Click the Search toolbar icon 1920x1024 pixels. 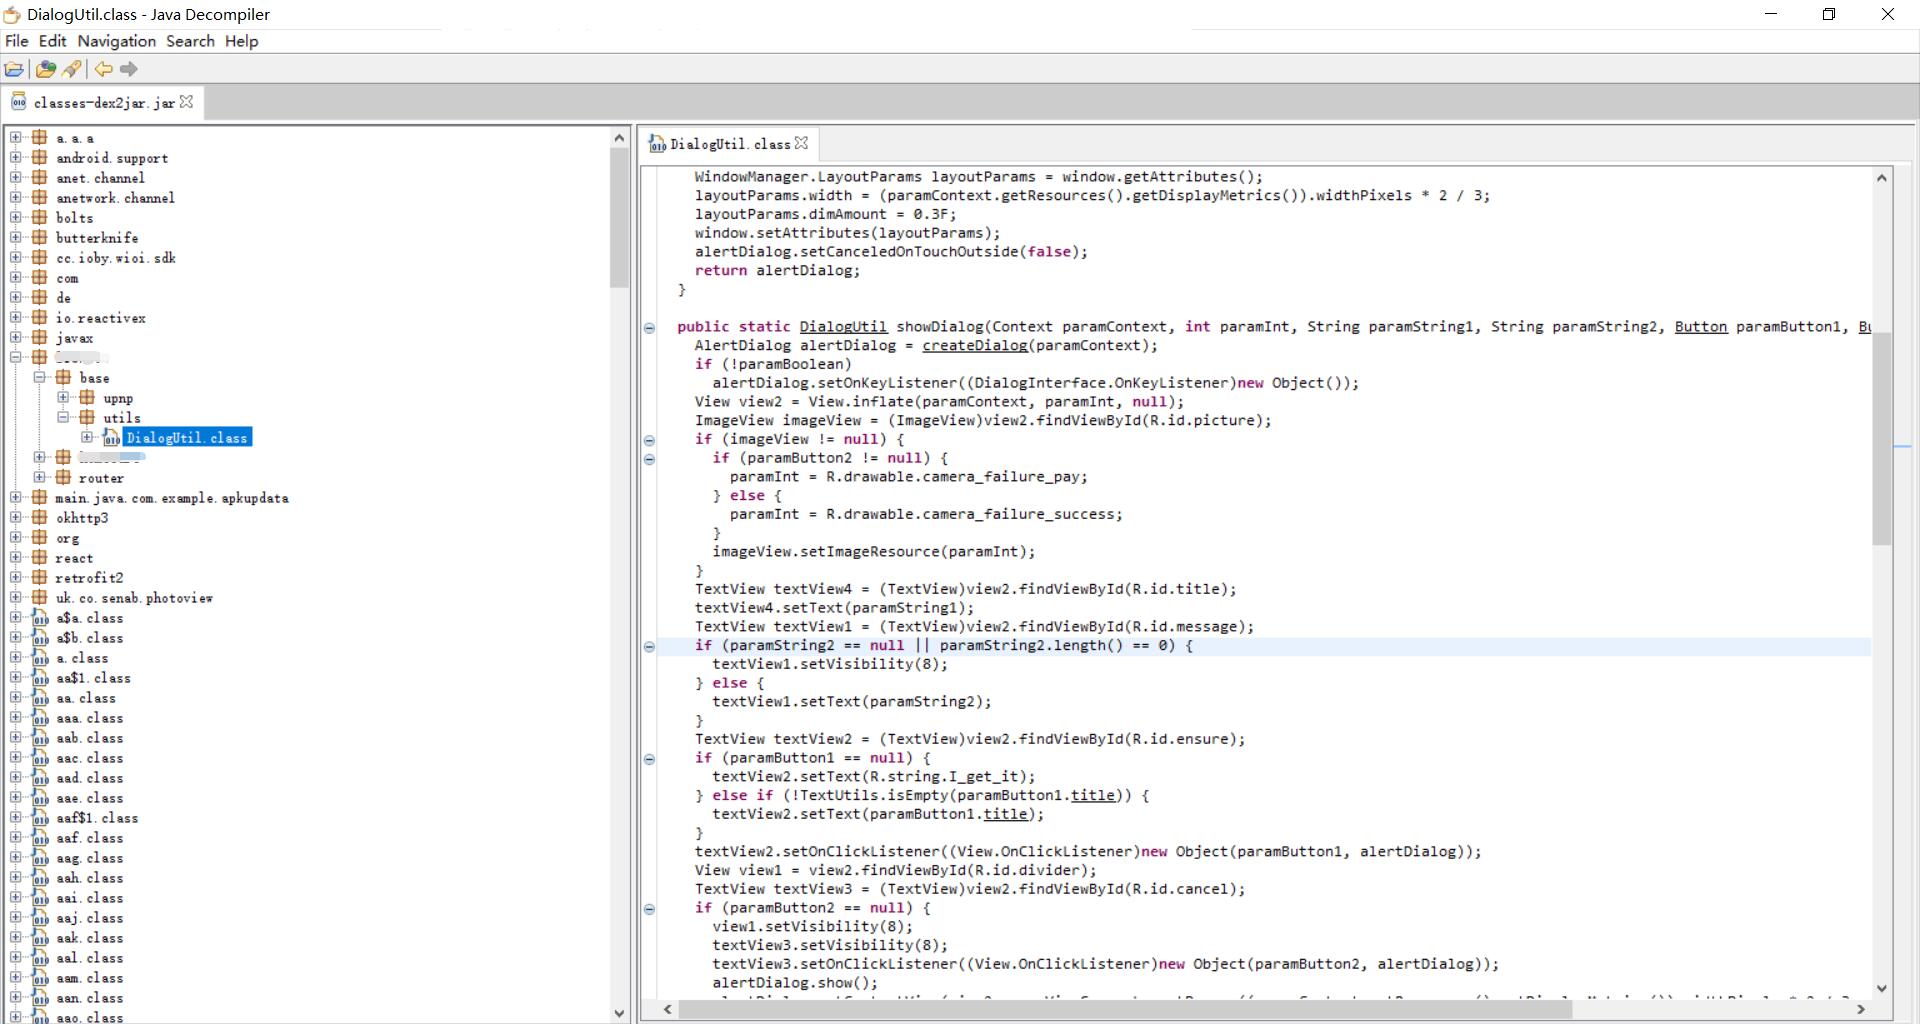[x=72, y=69]
